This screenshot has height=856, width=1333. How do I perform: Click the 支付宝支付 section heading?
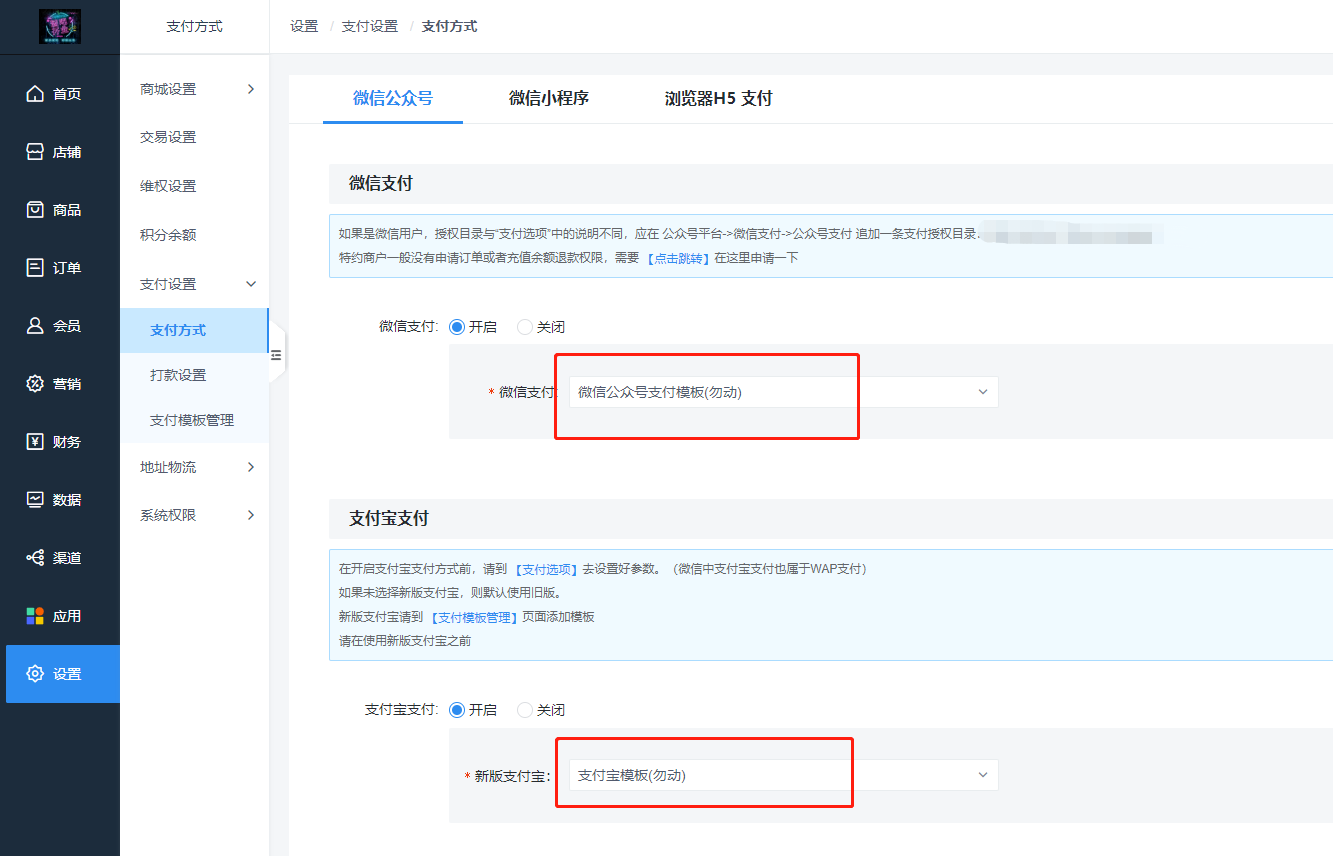coord(389,519)
